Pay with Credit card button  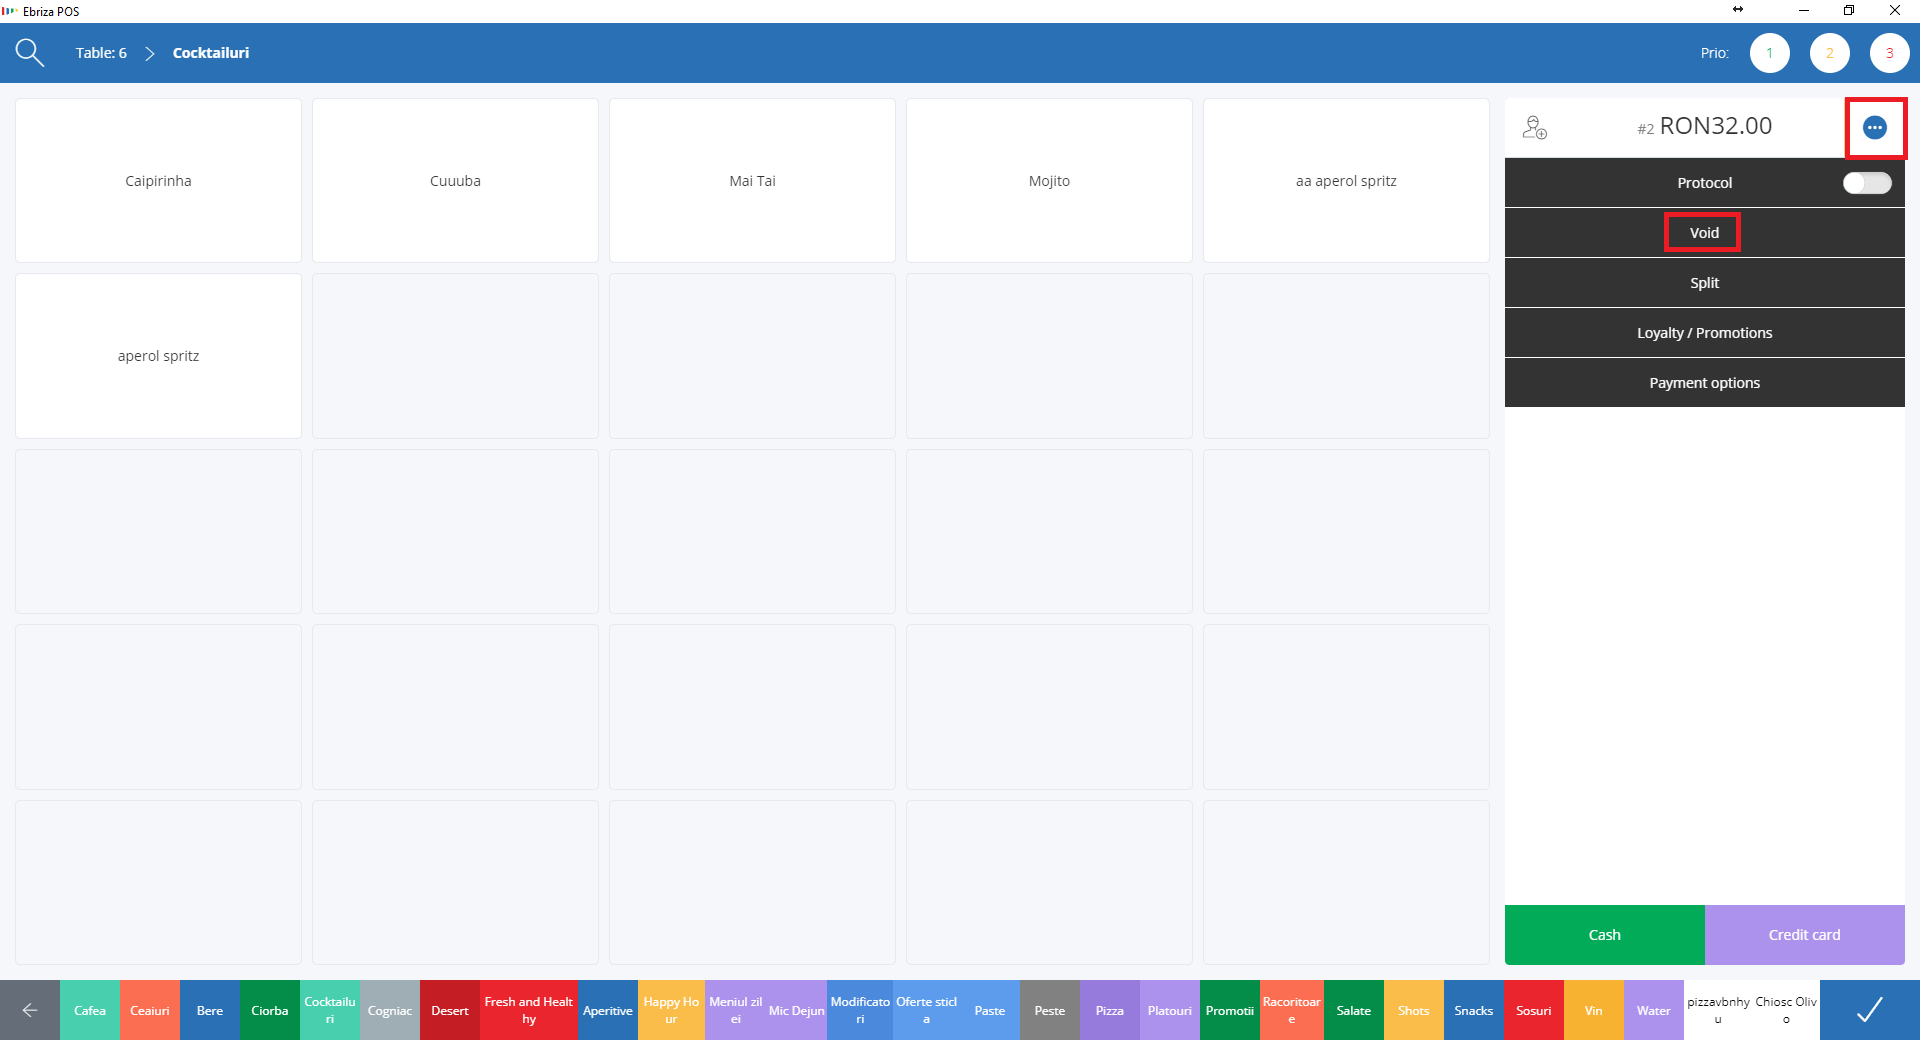1804,935
